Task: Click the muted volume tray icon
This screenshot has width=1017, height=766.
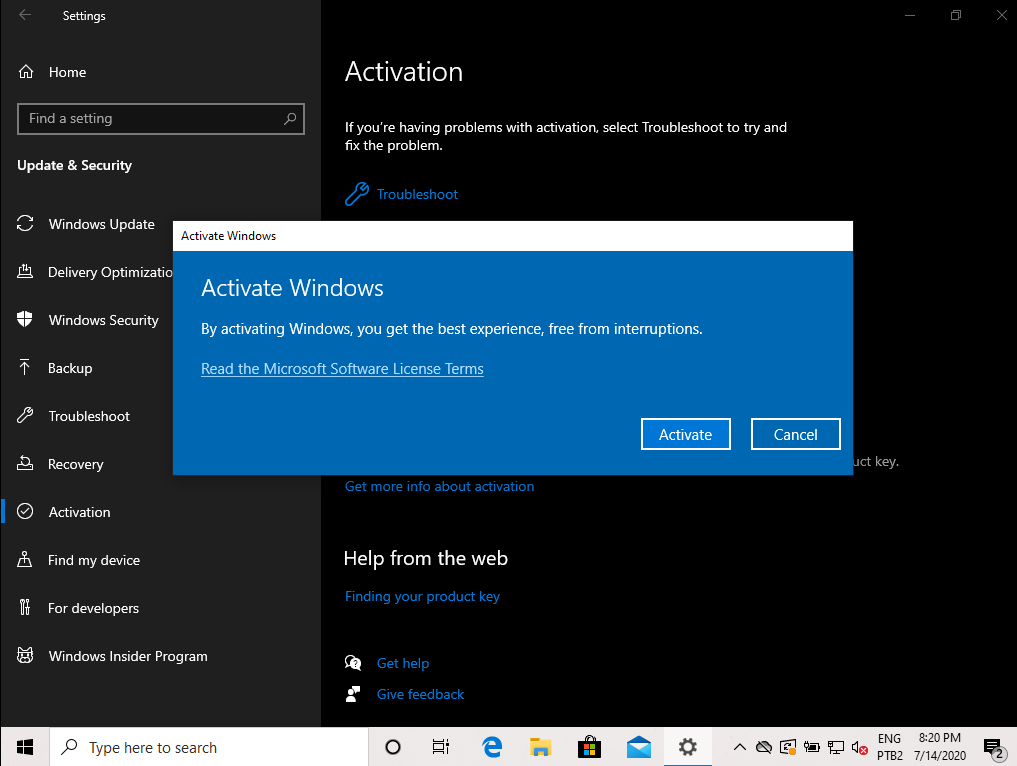Action: tap(859, 748)
